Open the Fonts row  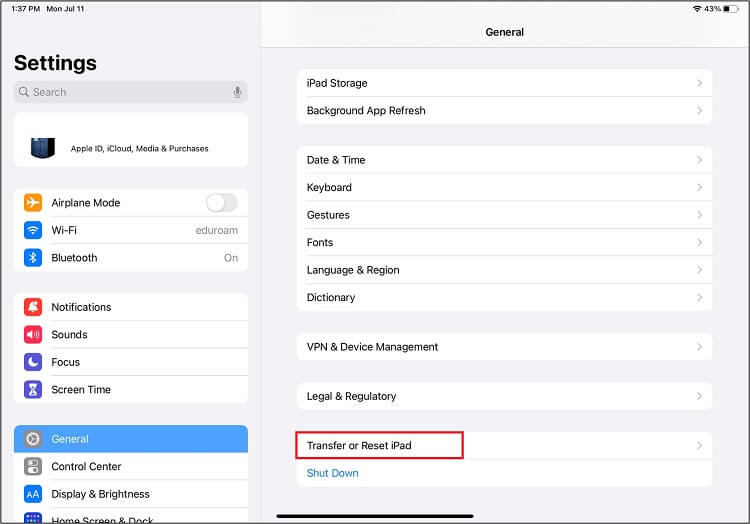pyautogui.click(x=505, y=242)
